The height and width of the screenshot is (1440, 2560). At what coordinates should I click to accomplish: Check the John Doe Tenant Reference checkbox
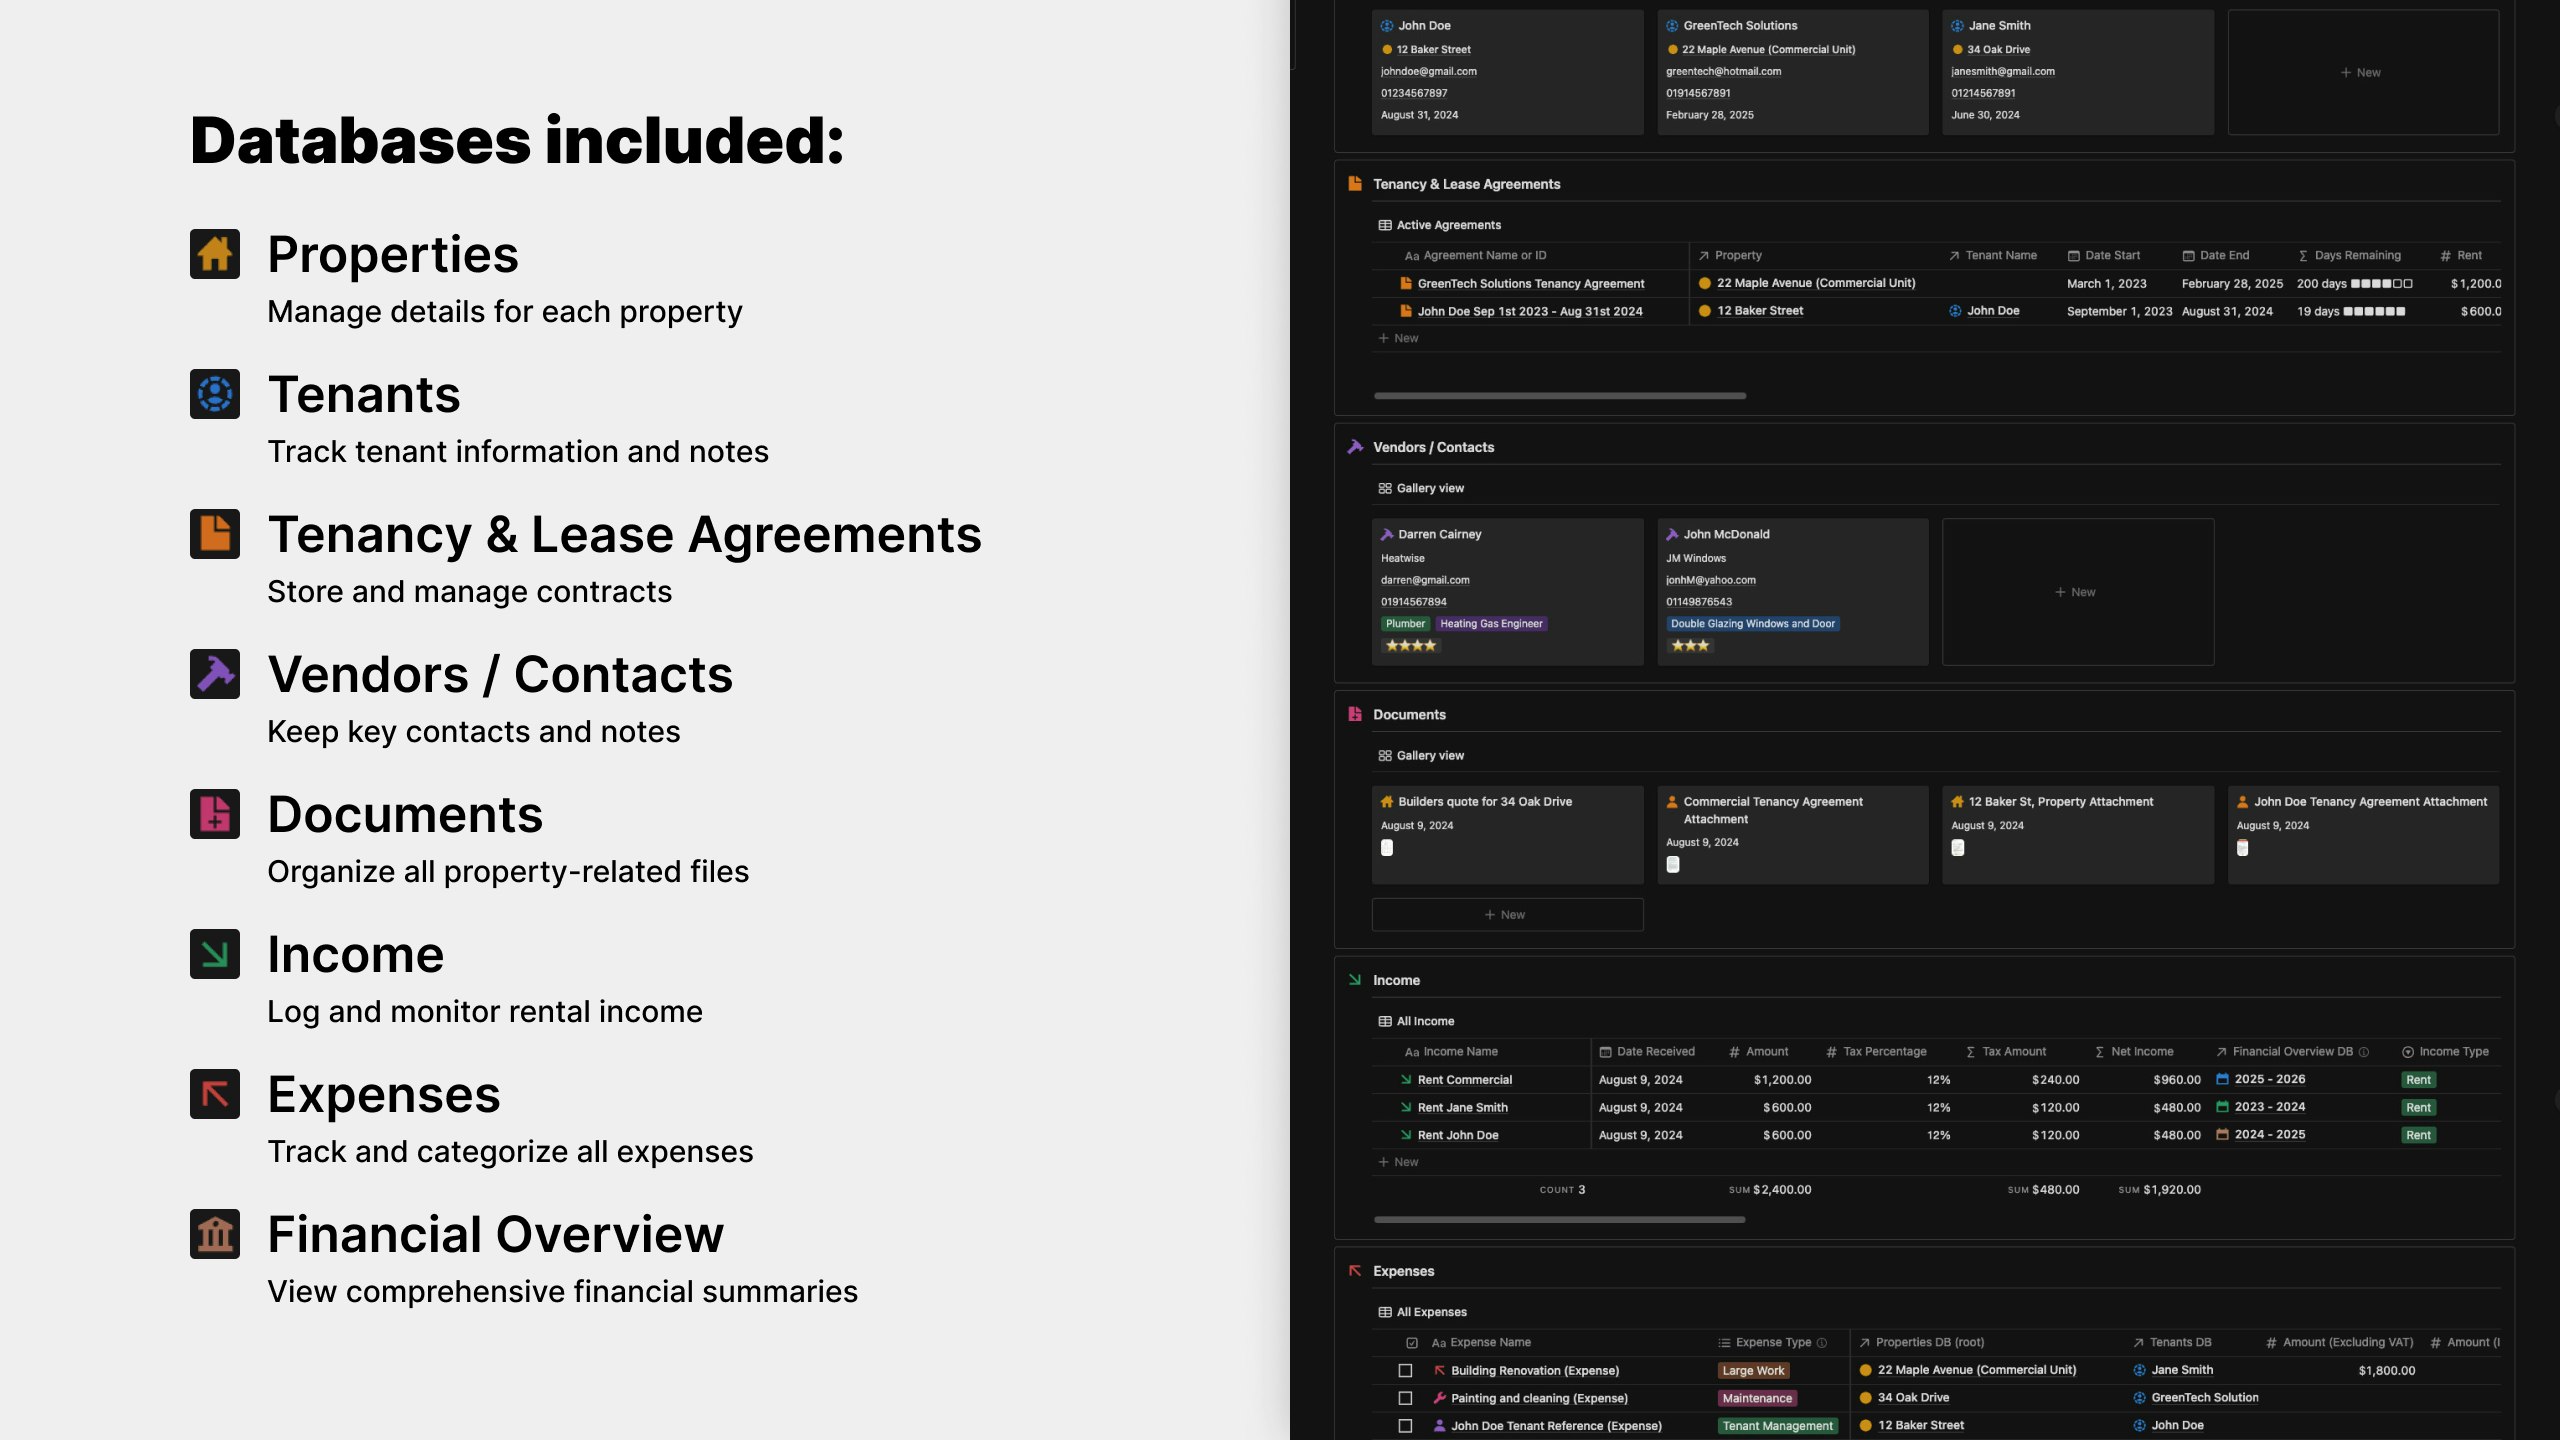pyautogui.click(x=1407, y=1425)
